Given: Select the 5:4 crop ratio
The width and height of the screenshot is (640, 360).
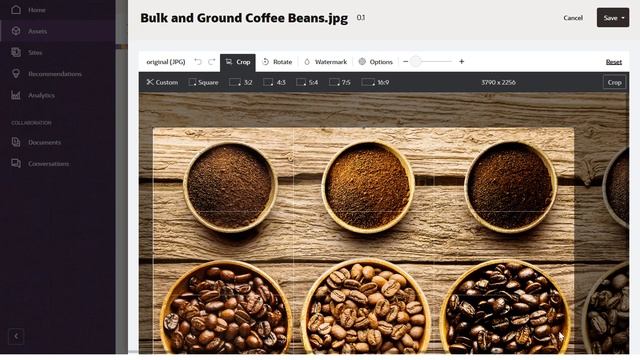Looking at the screenshot, I should point(307,82).
